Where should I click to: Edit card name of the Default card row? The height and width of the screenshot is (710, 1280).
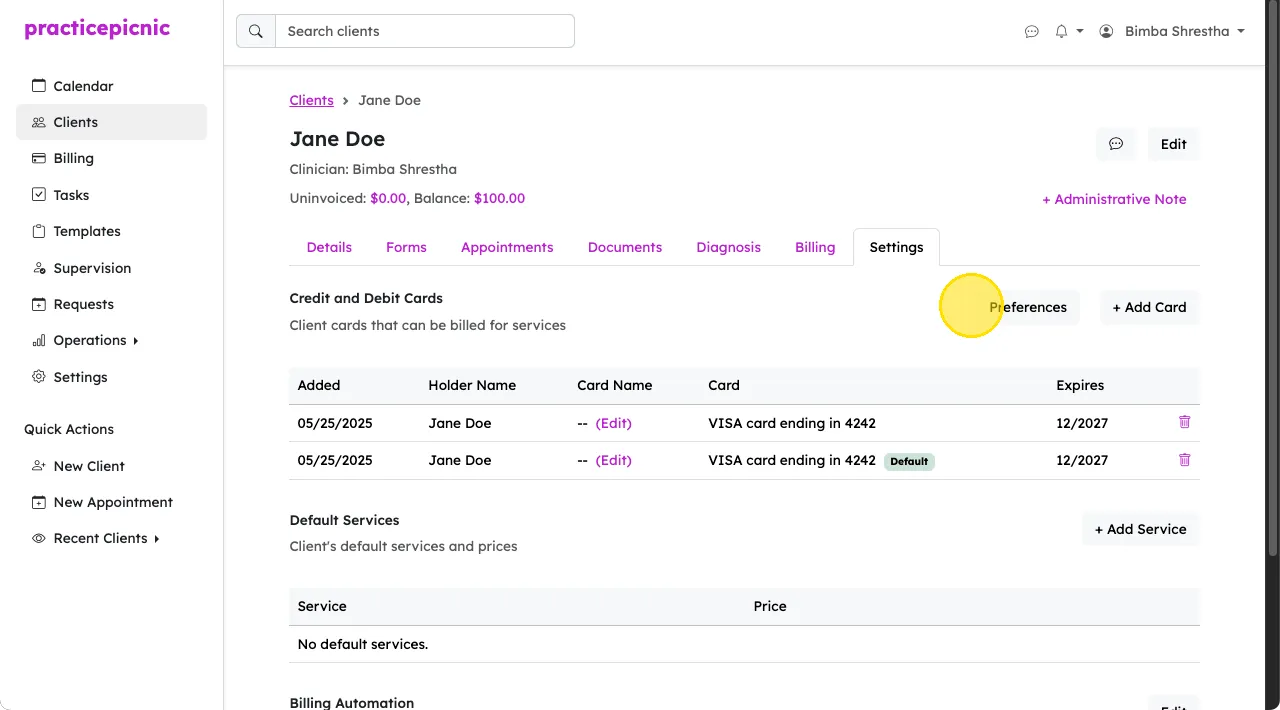click(x=613, y=460)
